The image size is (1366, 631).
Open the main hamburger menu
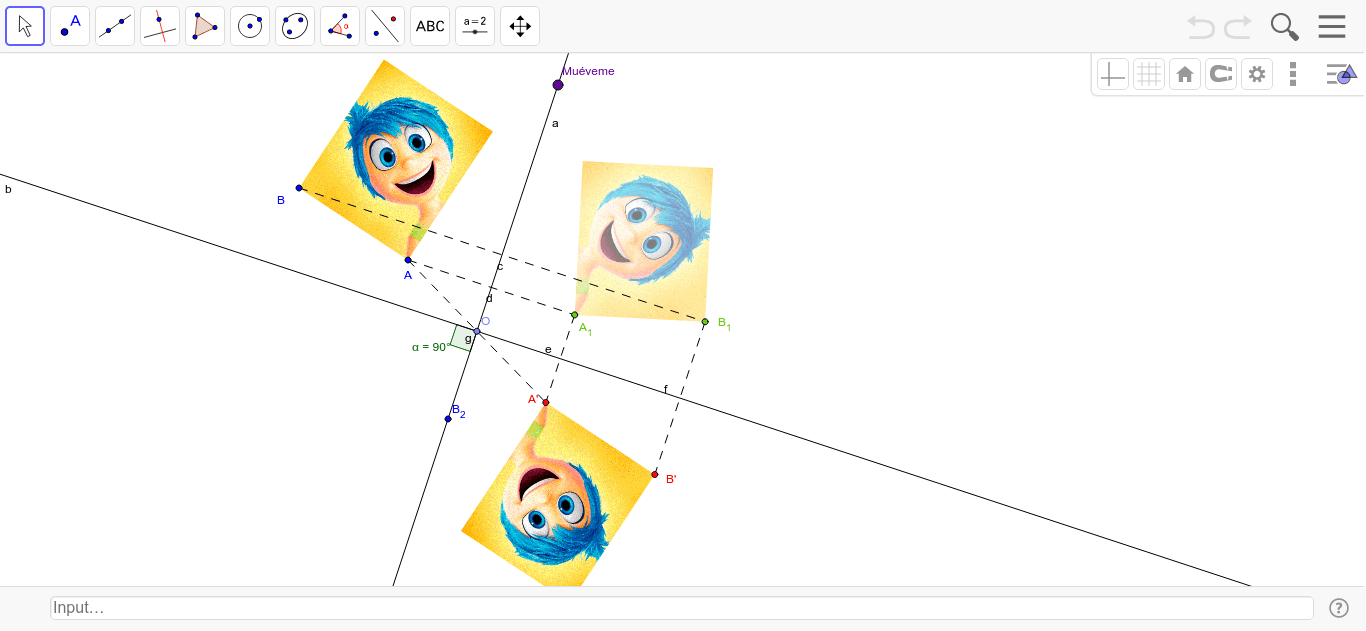[x=1332, y=27]
